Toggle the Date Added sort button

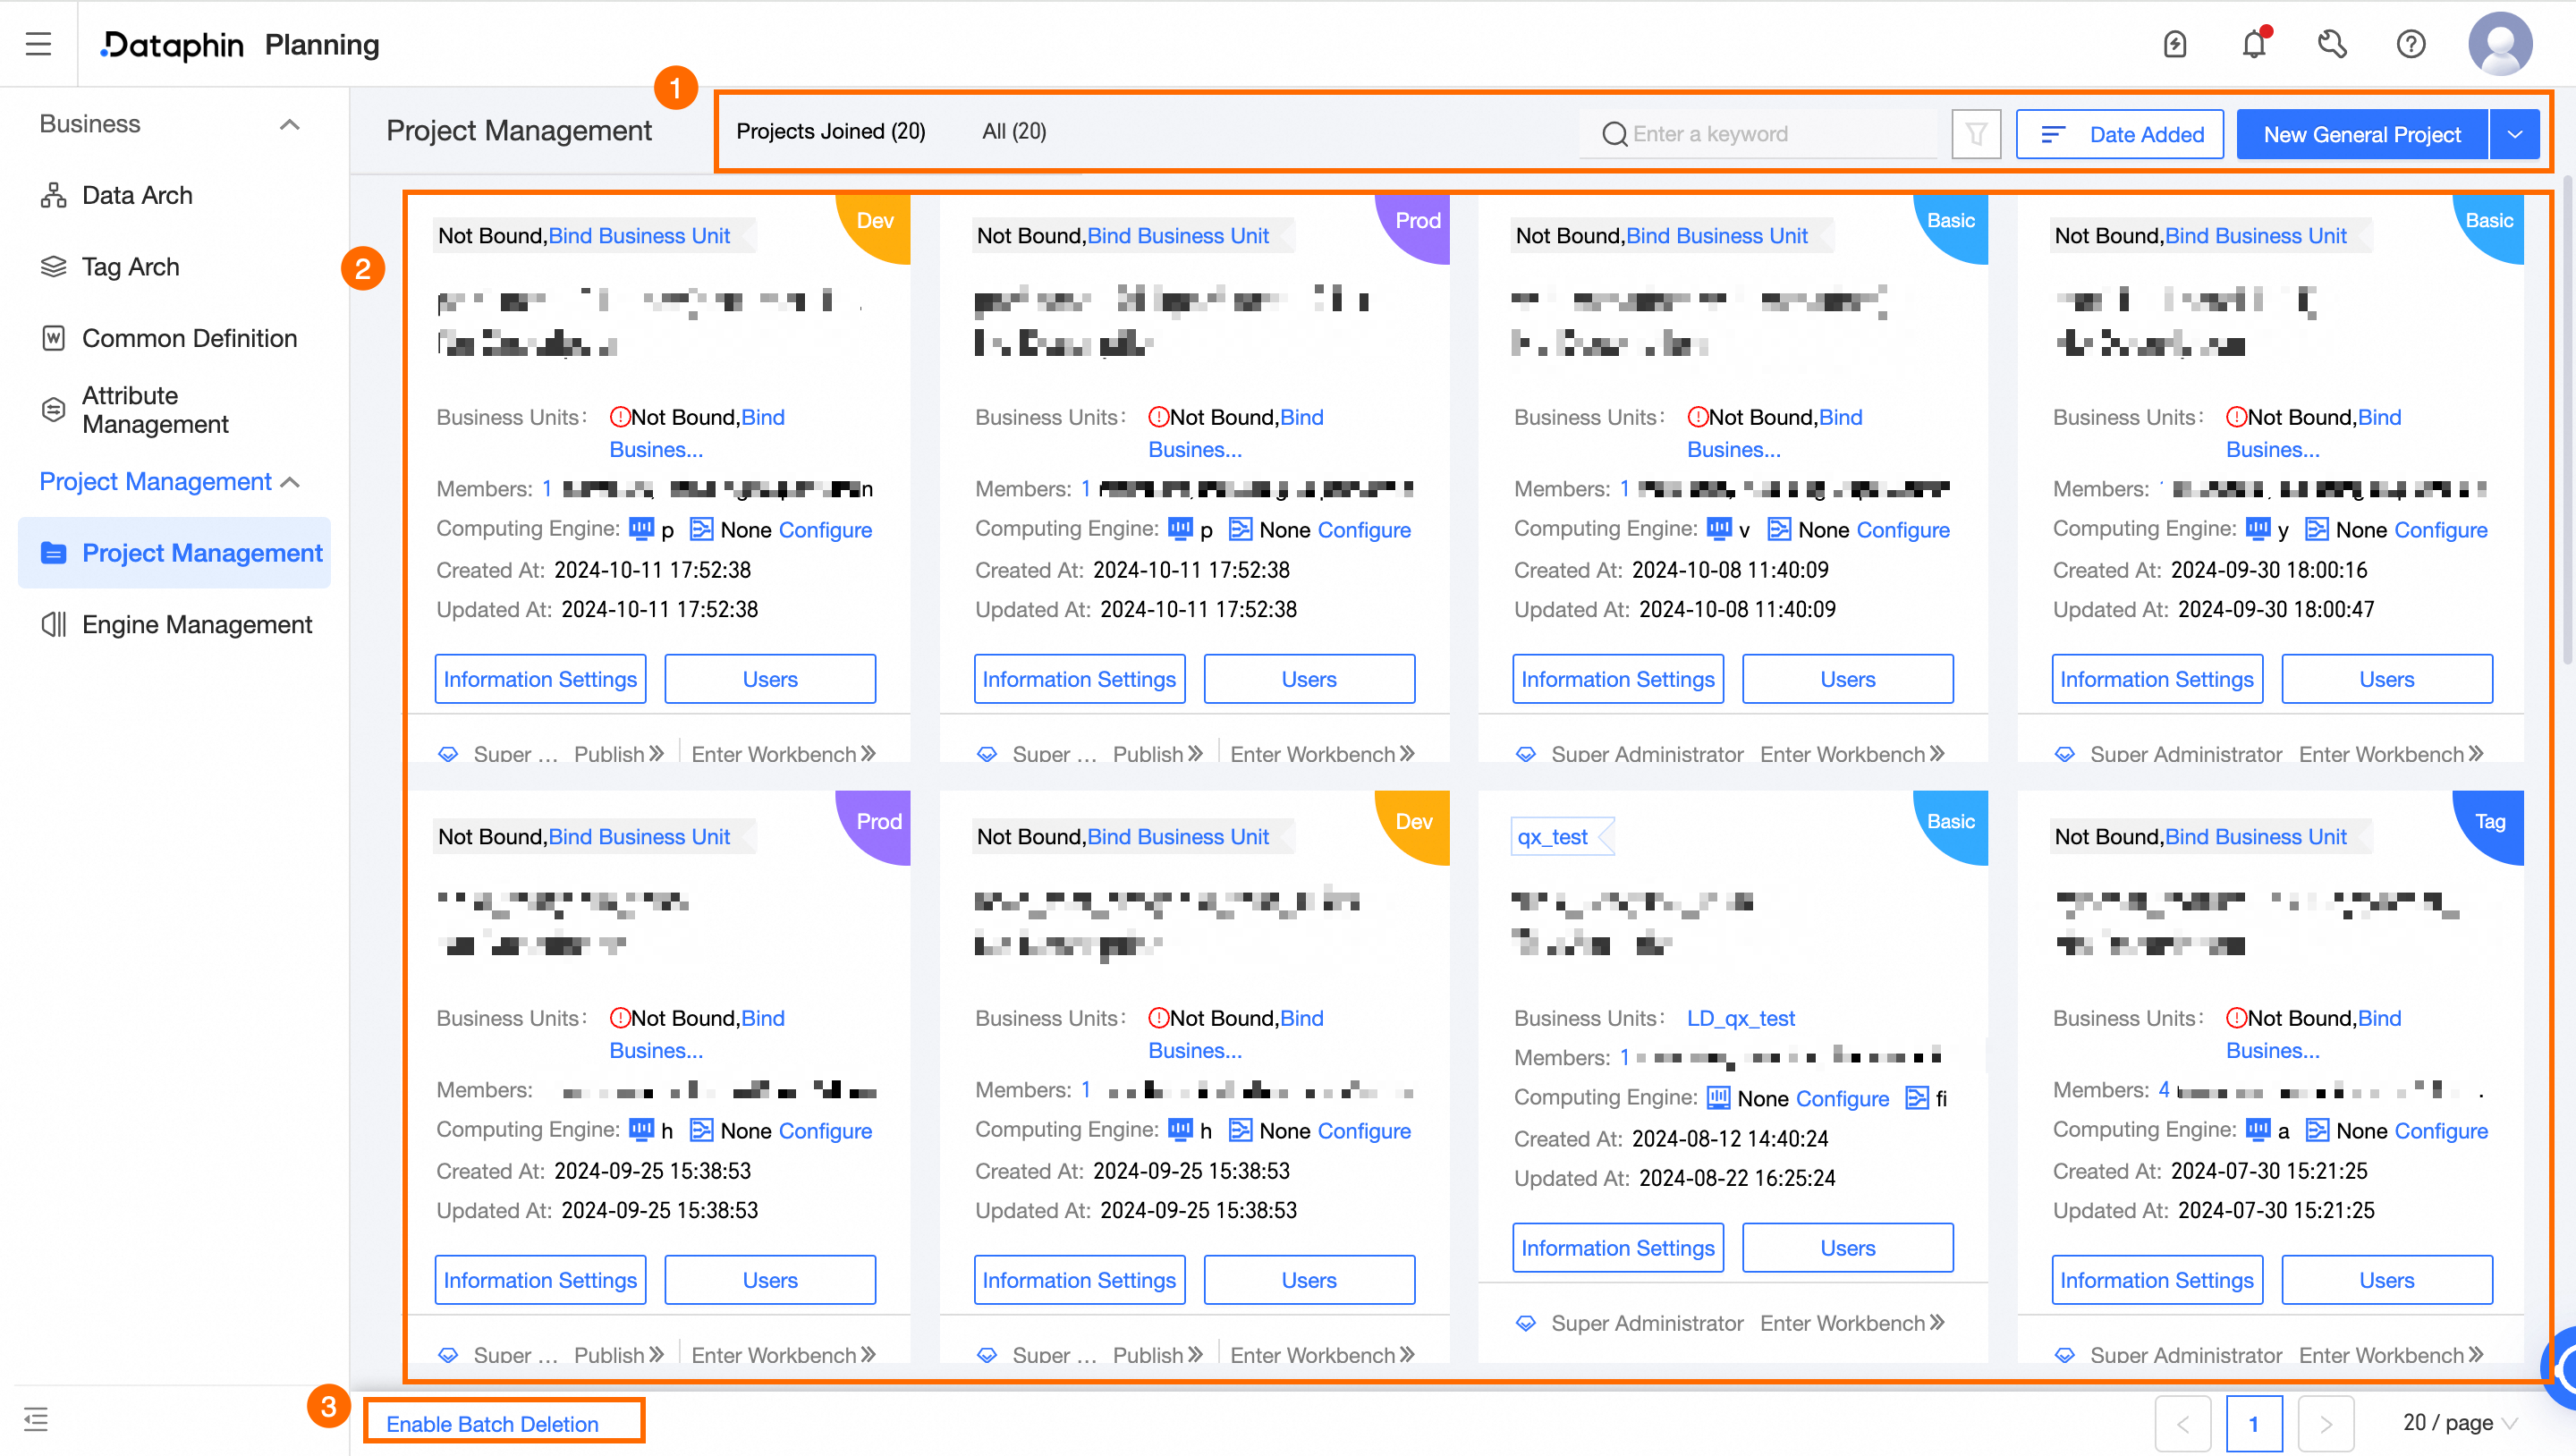click(x=2119, y=134)
